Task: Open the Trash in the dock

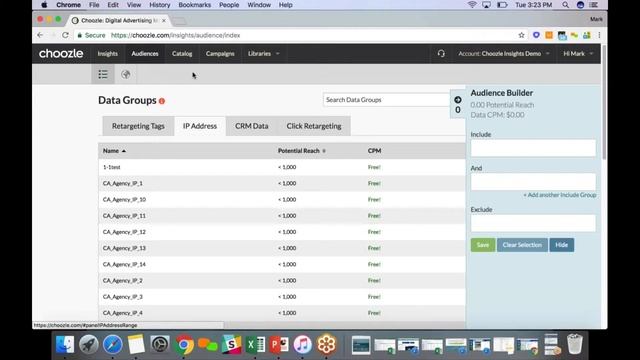Action: [x=574, y=344]
